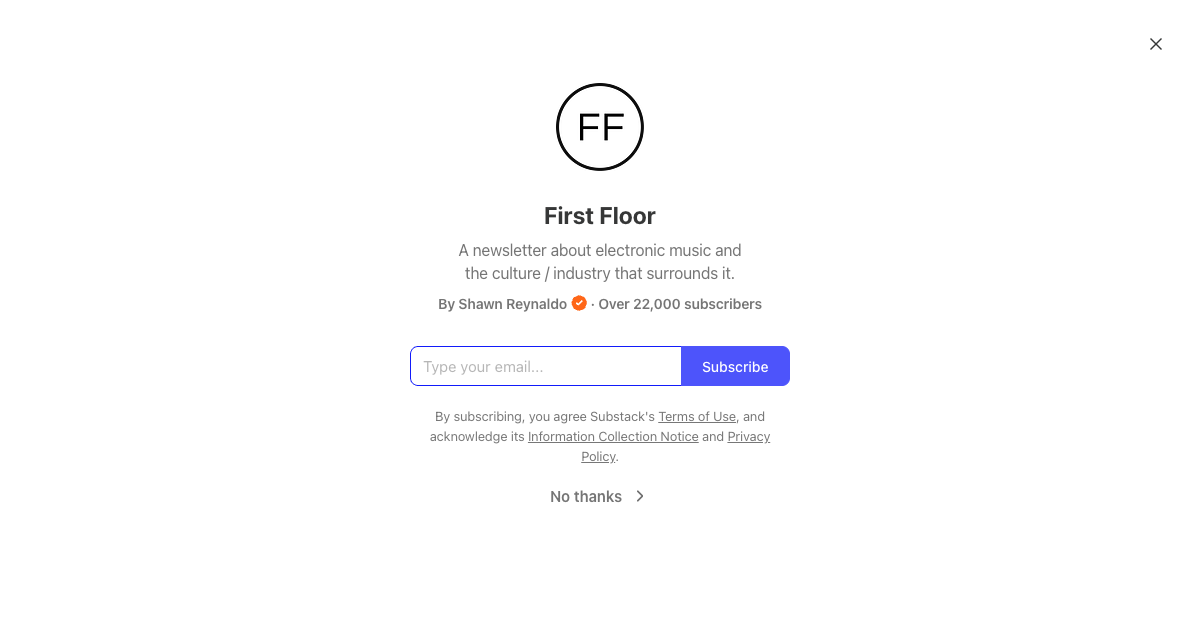Screen dimensions: 1200x630
Task: Click the Over 22,000 subscribers text
Action: 680,303
